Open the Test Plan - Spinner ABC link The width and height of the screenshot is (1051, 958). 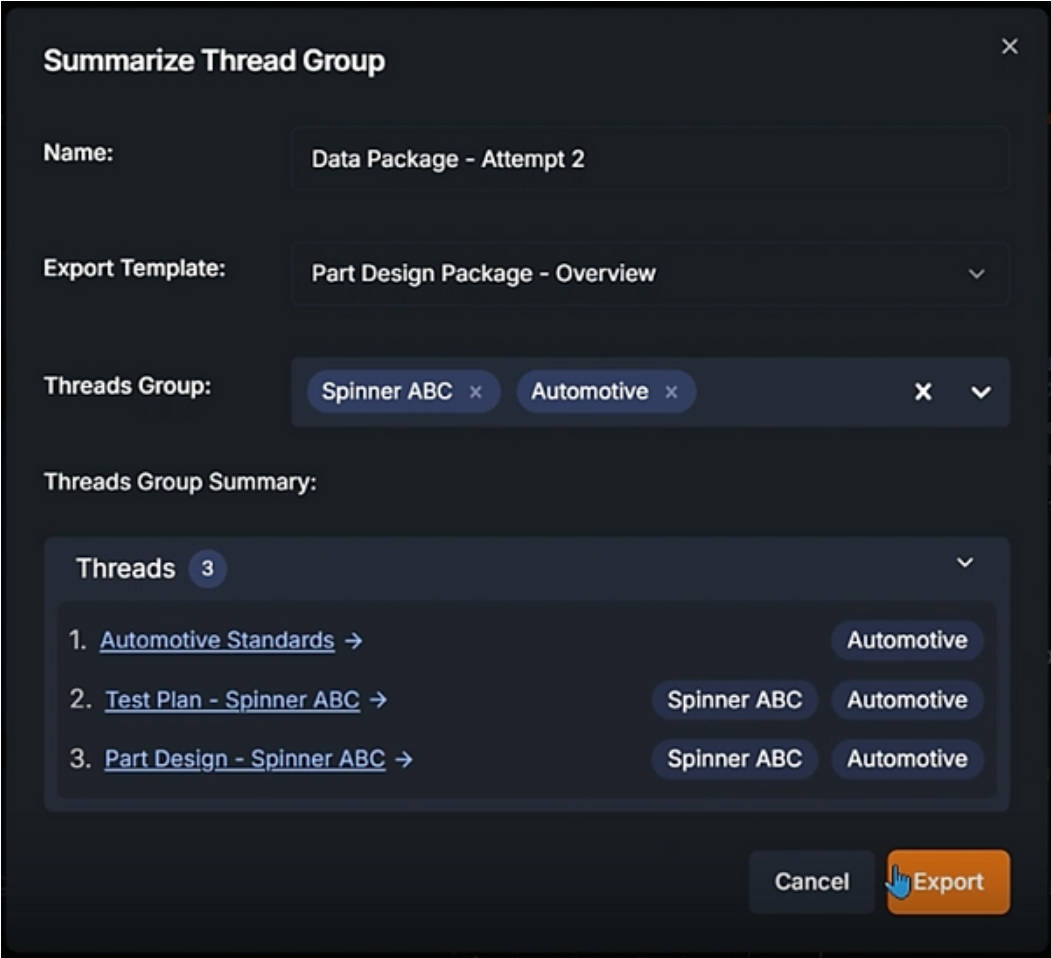pyautogui.click(x=232, y=700)
